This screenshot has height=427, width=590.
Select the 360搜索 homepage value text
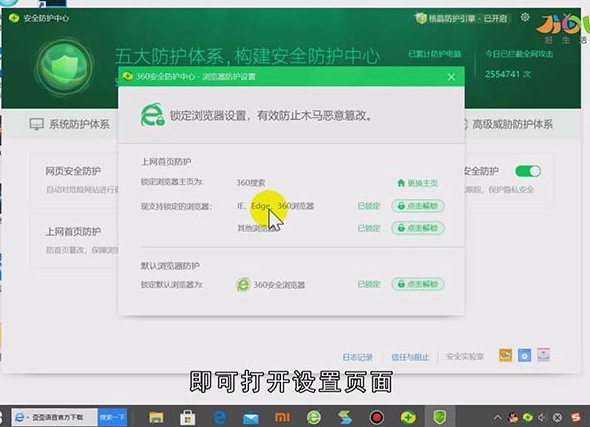click(251, 183)
